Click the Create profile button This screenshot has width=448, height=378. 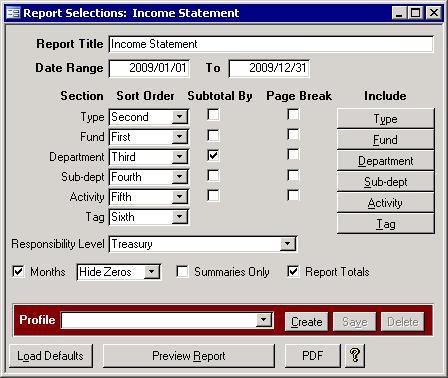point(307,322)
